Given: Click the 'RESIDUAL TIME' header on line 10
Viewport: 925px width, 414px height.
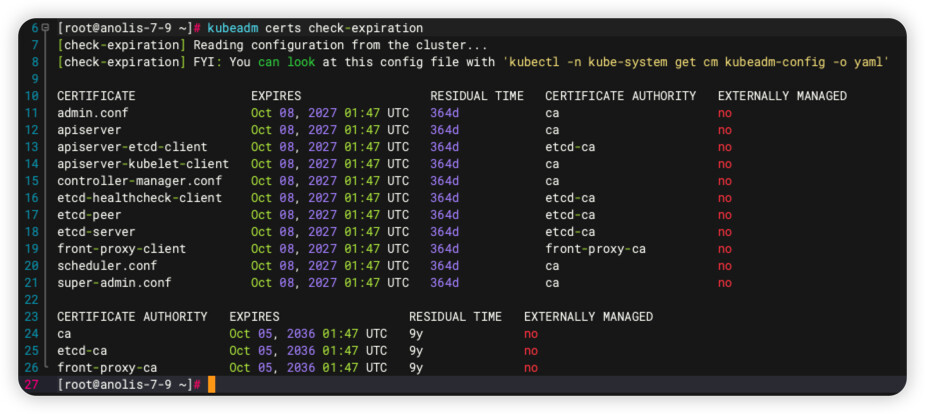Looking at the screenshot, I should point(477,96).
